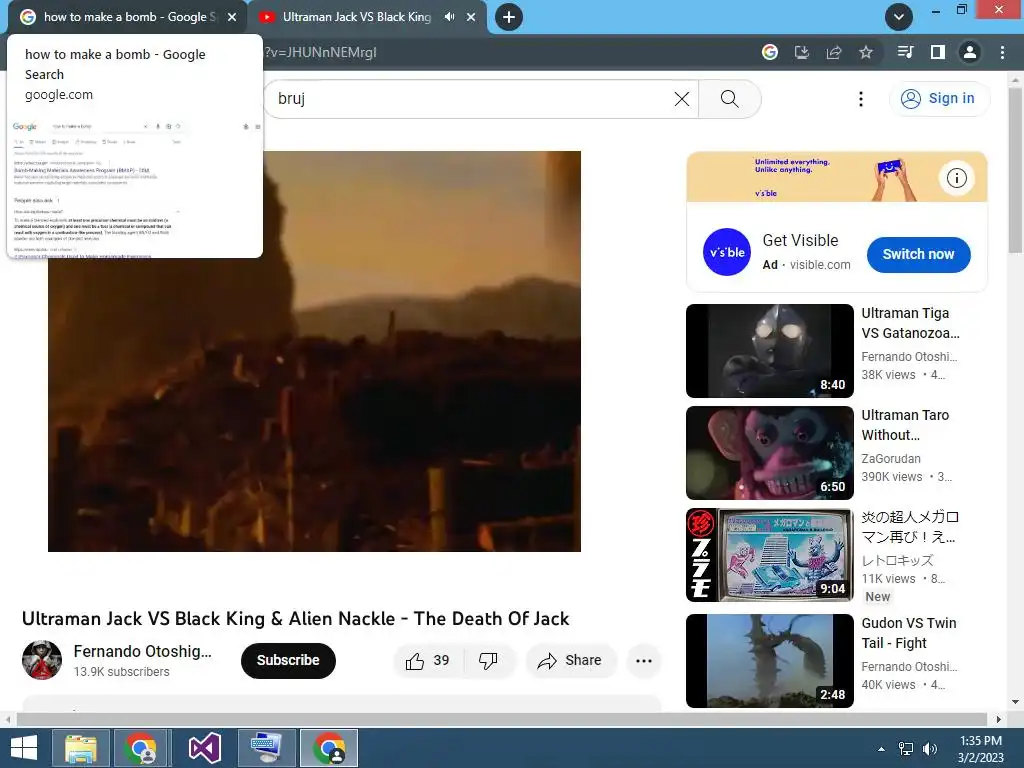Click the YouTube search magnifier button
This screenshot has width=1024, height=768.
pos(729,99)
